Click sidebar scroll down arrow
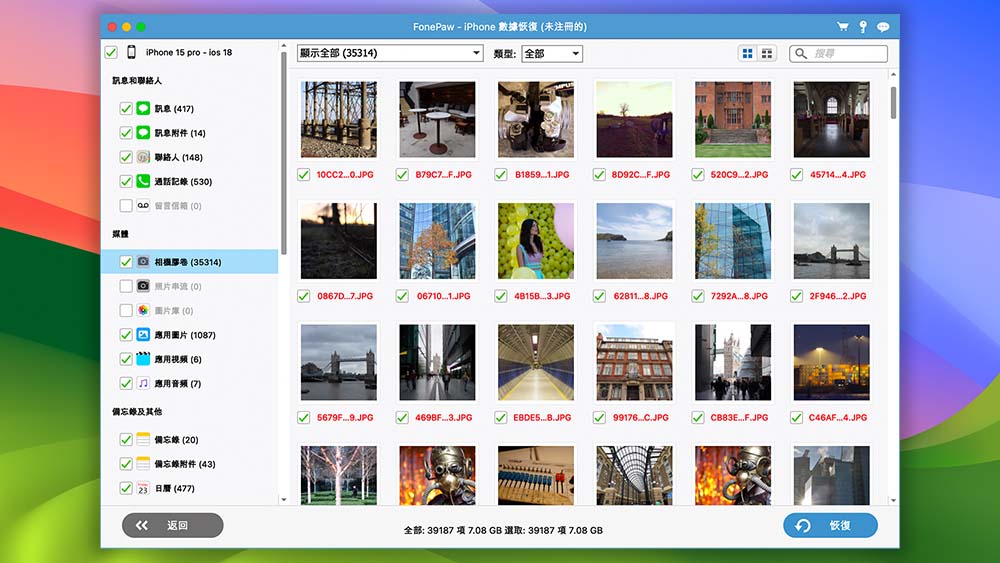The image size is (1000, 563). (x=284, y=500)
